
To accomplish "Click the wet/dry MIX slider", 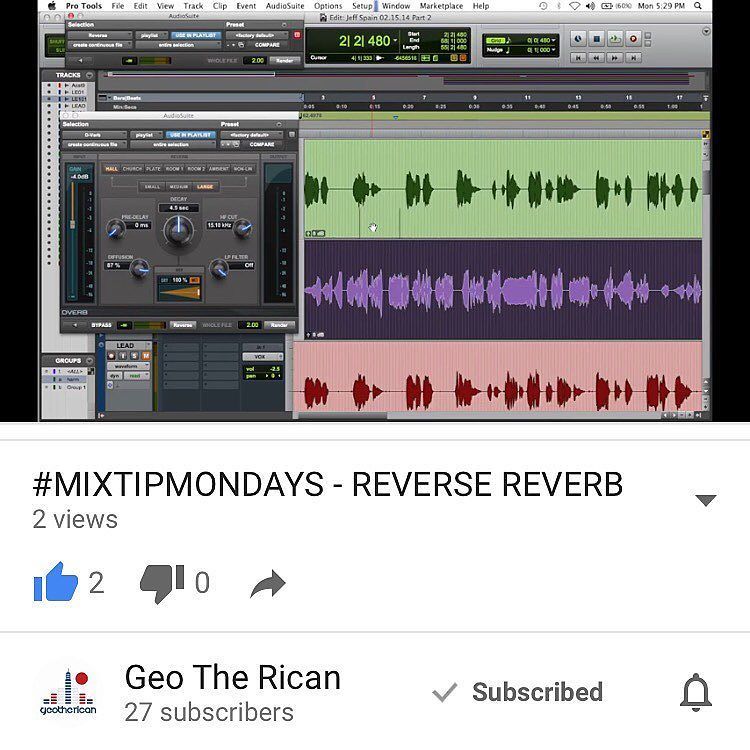I will coord(179,292).
